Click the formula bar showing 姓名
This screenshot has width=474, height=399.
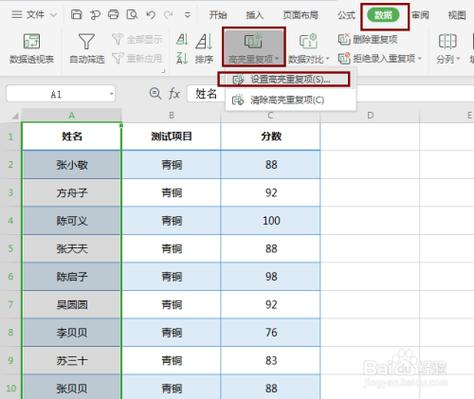330,94
